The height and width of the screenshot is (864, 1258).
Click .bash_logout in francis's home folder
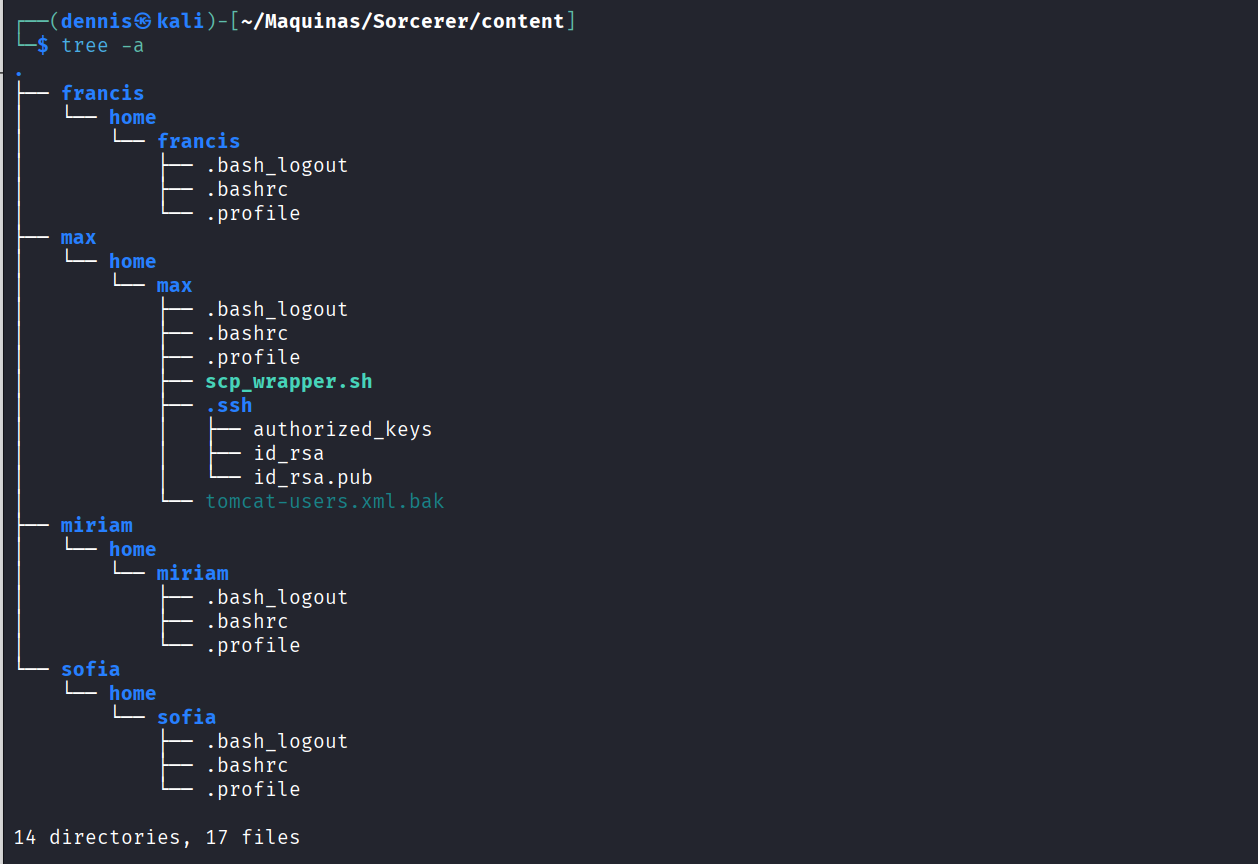[x=276, y=165]
